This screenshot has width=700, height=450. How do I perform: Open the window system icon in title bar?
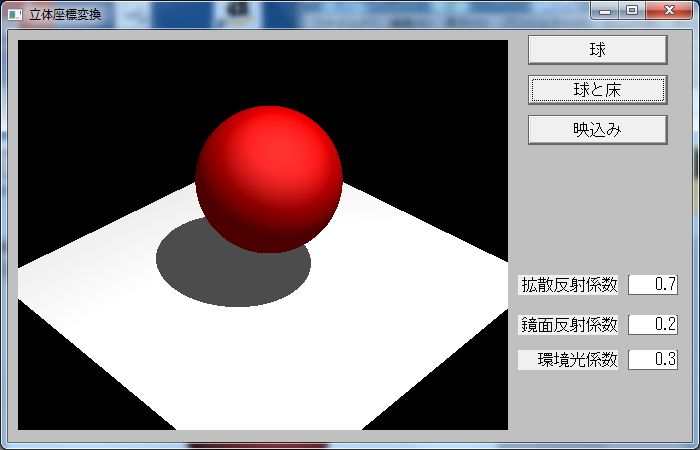point(15,15)
